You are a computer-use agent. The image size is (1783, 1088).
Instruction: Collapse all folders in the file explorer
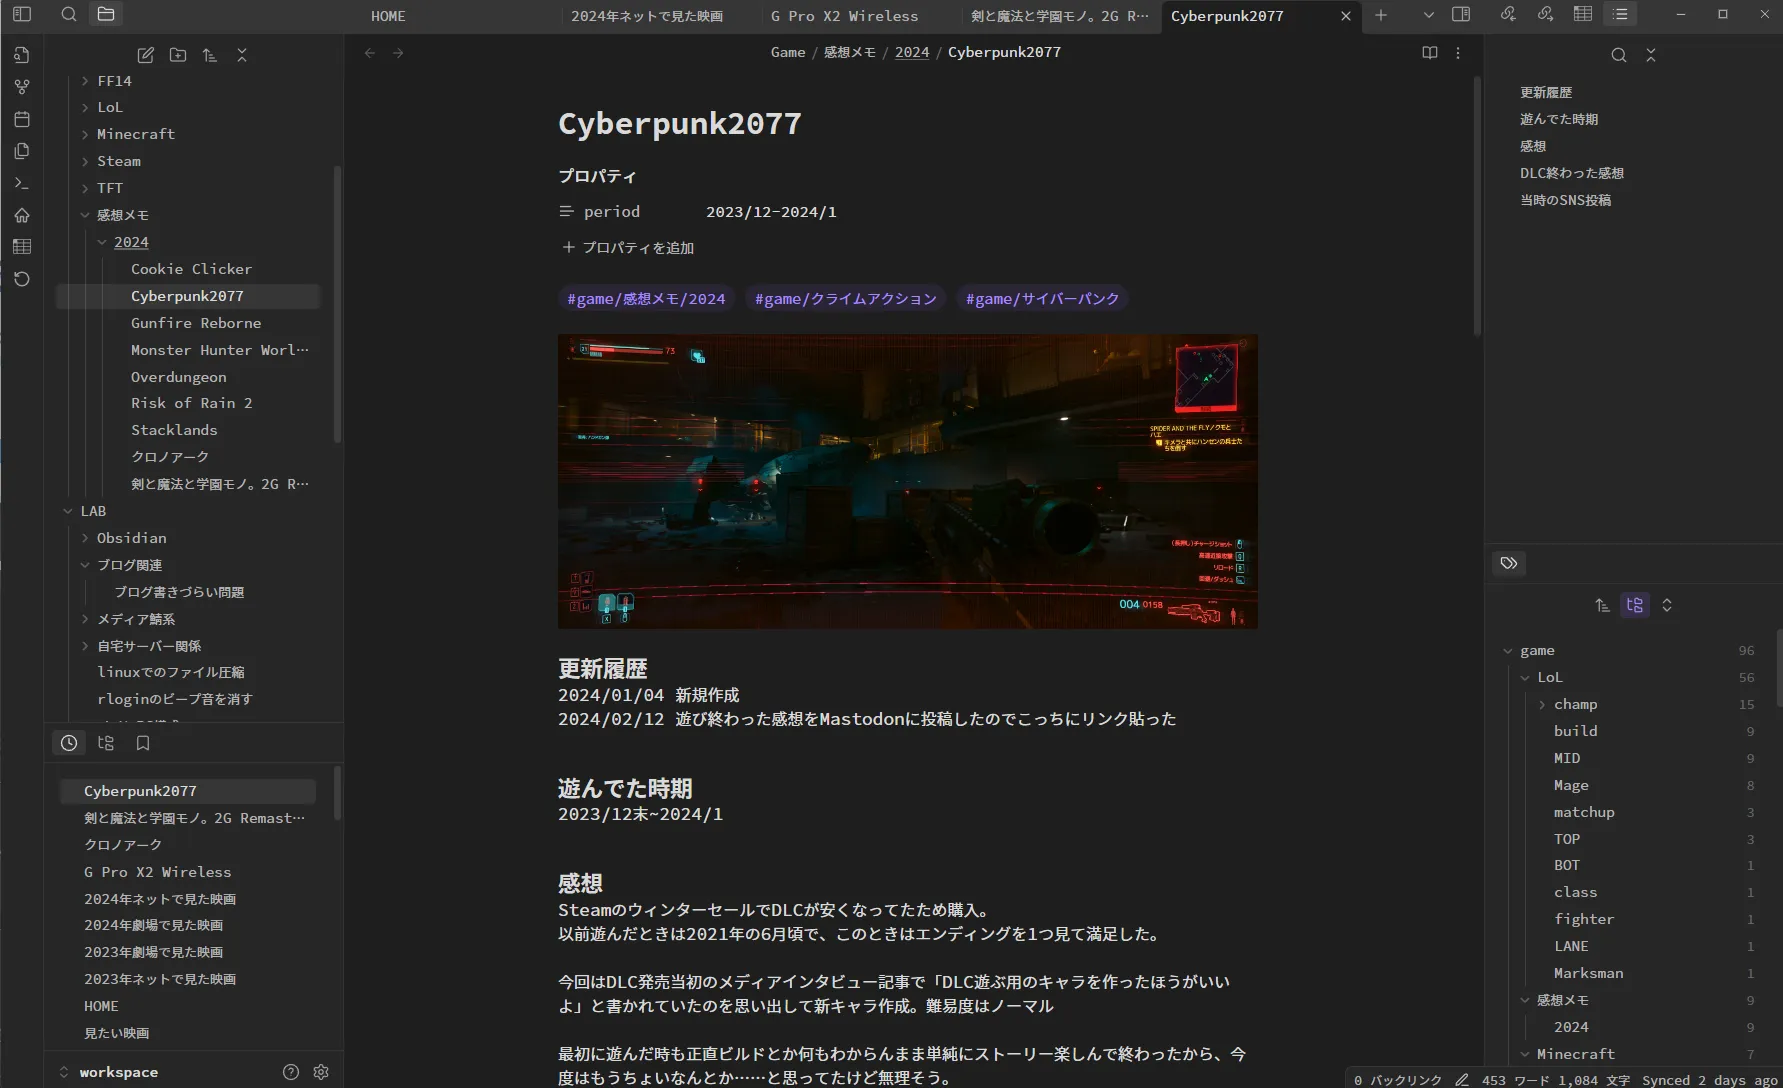pos(242,55)
